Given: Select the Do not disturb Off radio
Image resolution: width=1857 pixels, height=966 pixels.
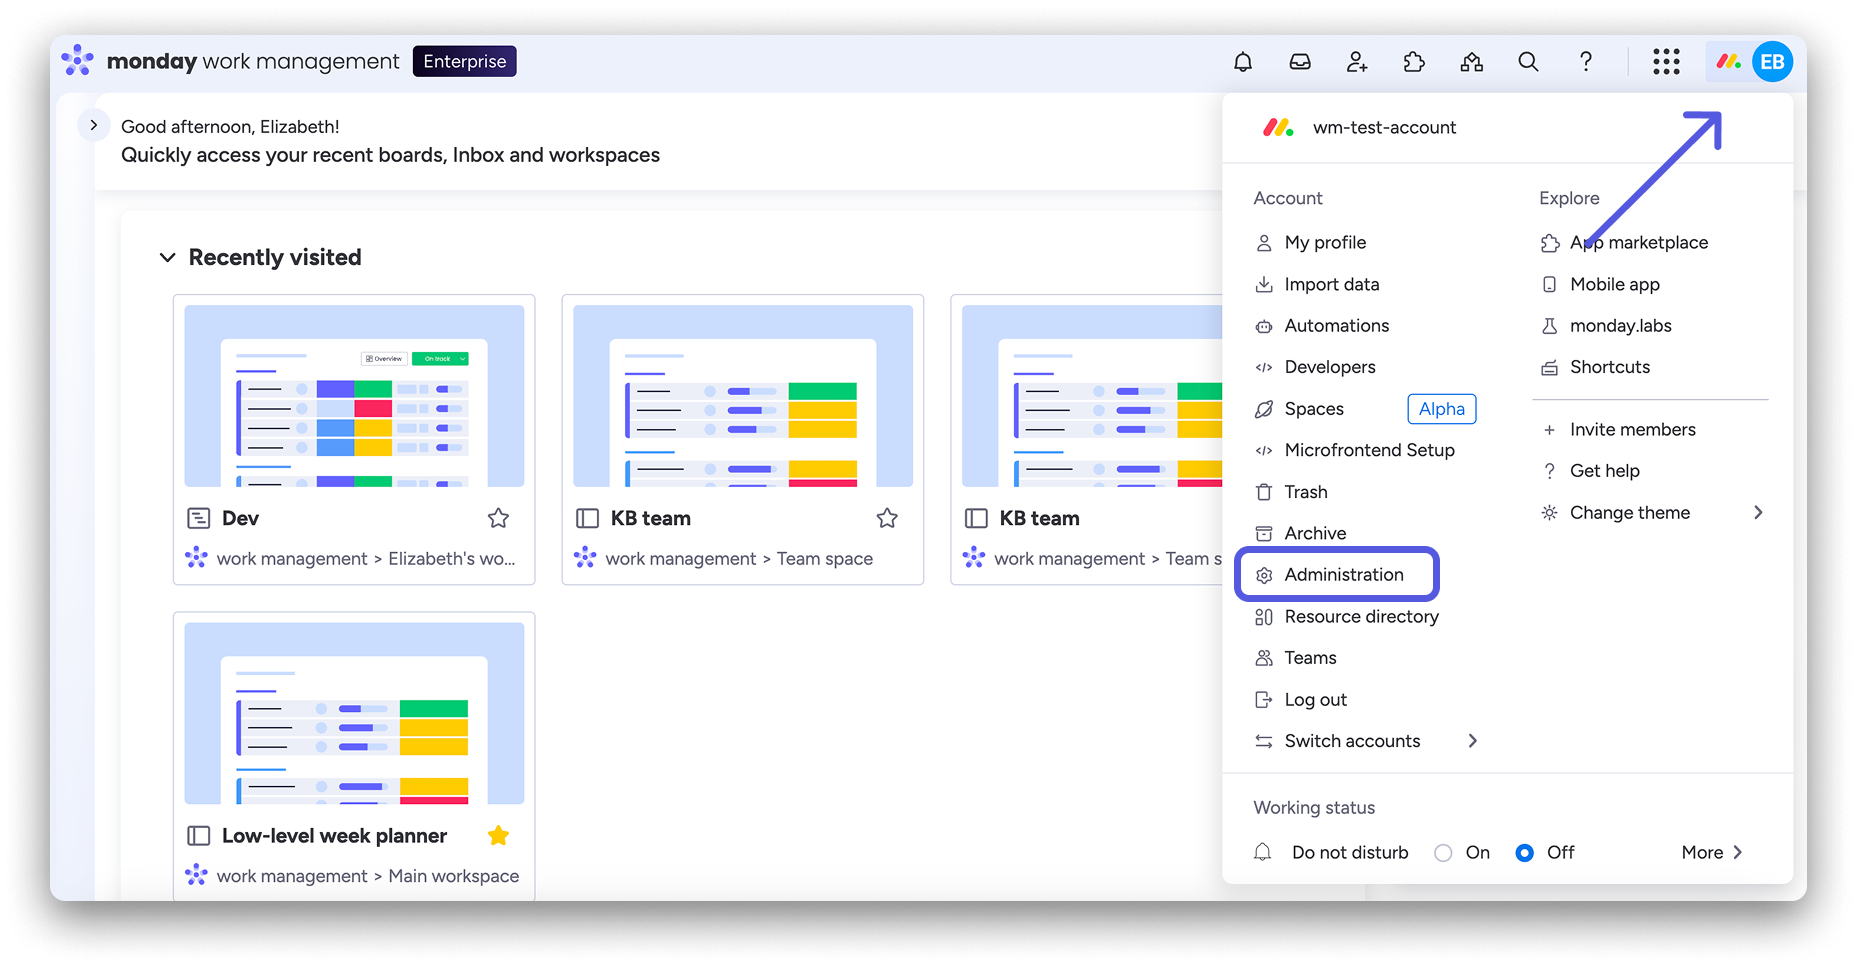Looking at the screenshot, I should pyautogui.click(x=1524, y=853).
